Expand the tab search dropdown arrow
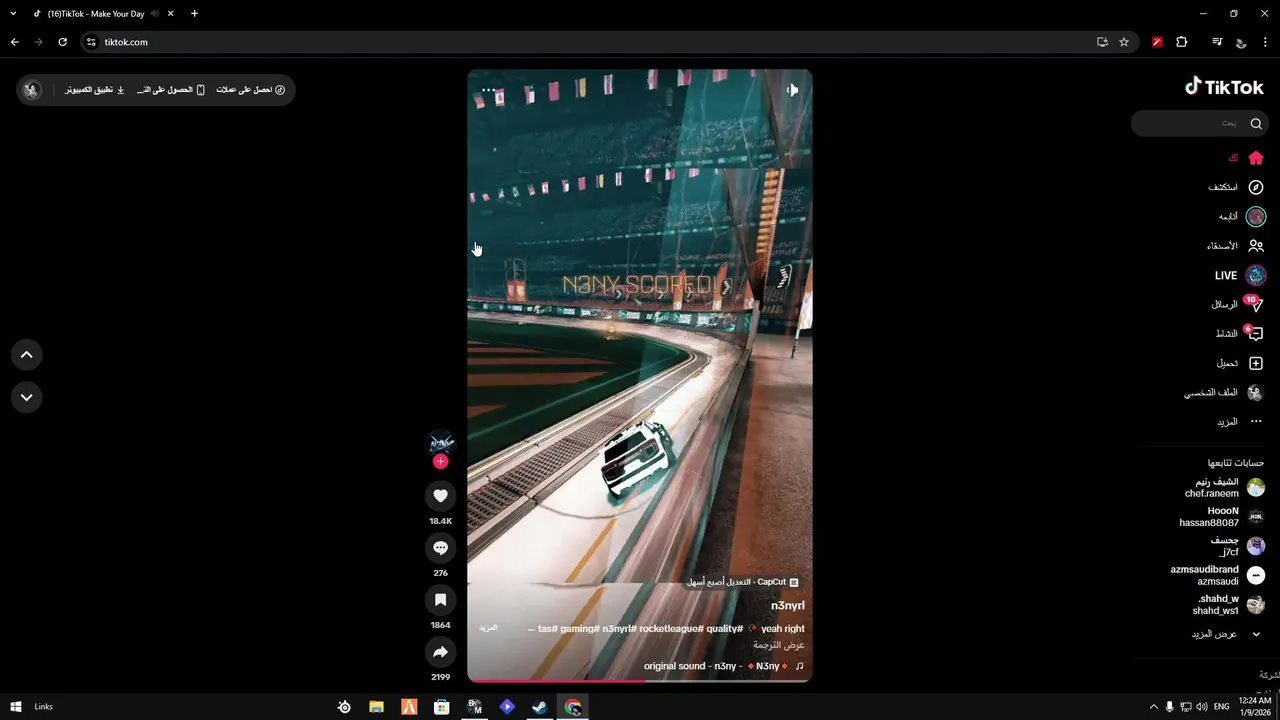1280x720 pixels. 13,14
